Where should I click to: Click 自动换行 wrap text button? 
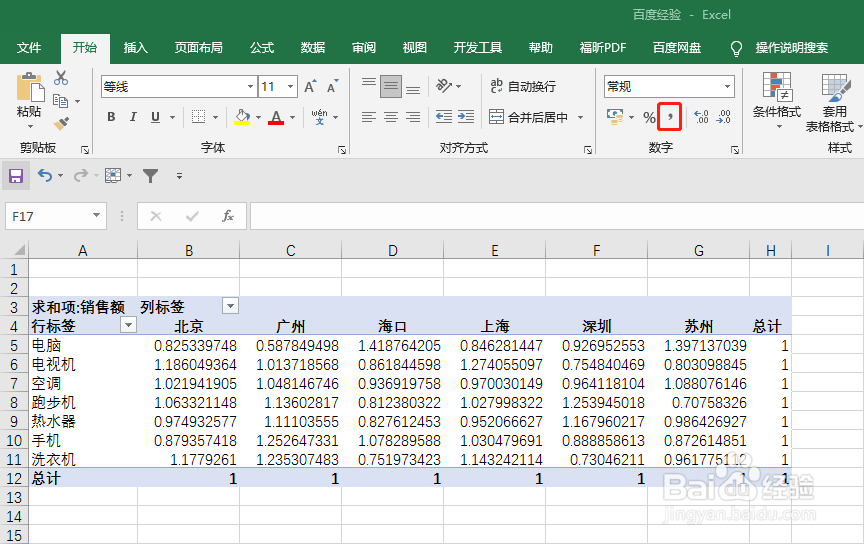pyautogui.click(x=523, y=86)
